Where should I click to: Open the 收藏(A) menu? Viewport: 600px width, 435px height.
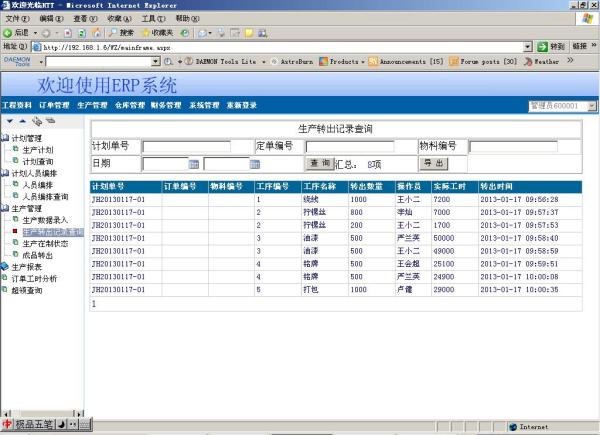[119, 19]
